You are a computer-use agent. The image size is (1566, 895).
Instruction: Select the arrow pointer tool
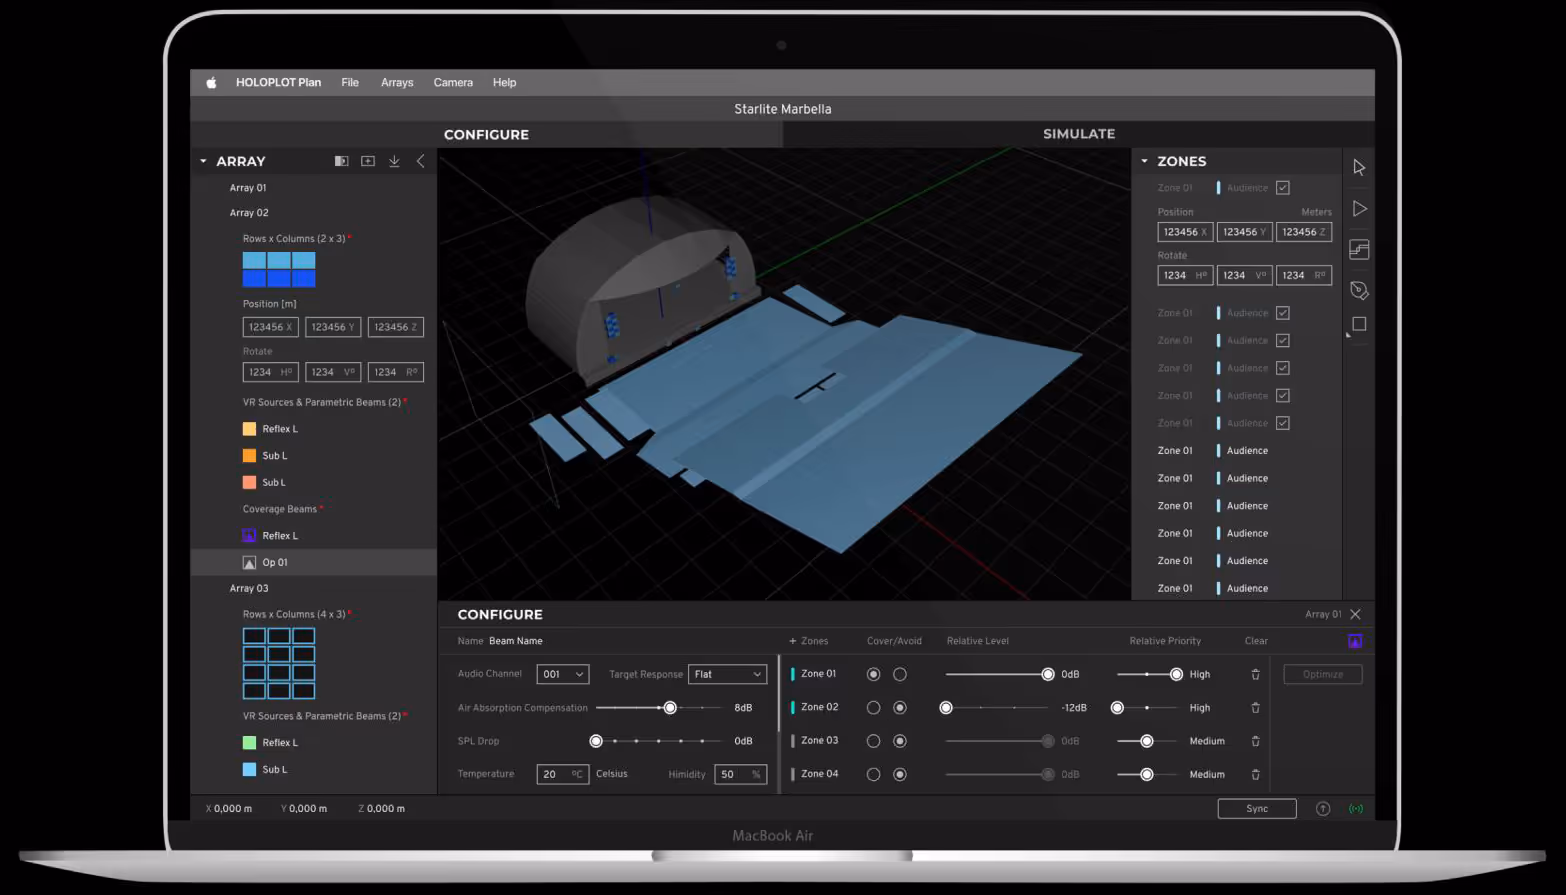tap(1359, 168)
